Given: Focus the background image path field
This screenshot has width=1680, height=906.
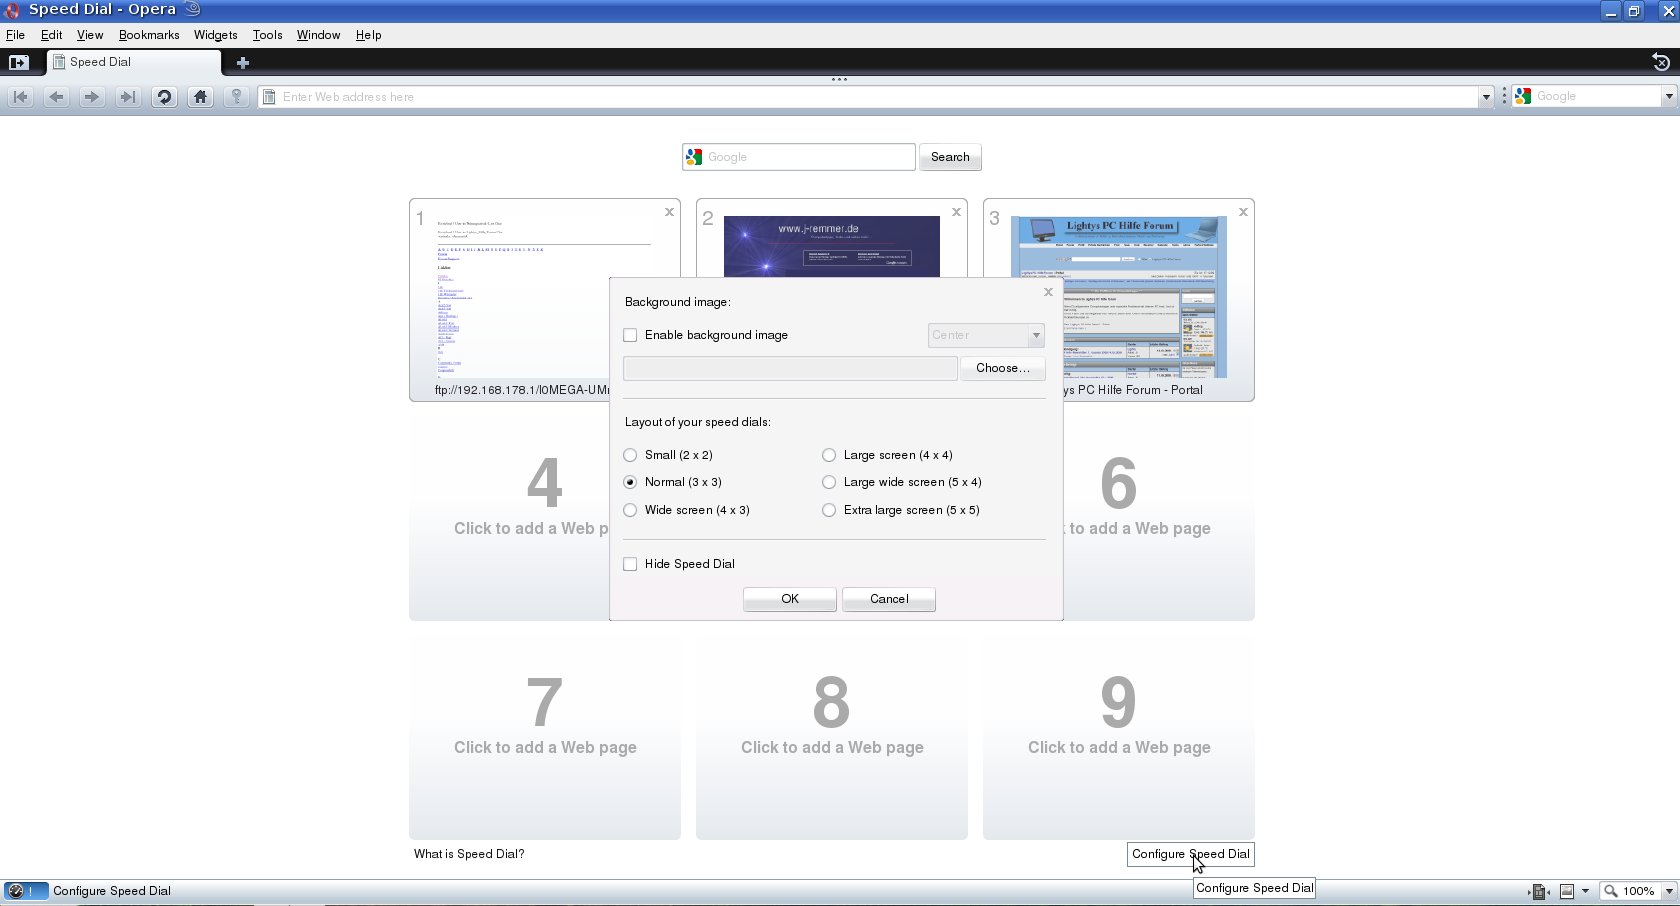Looking at the screenshot, I should pos(790,368).
